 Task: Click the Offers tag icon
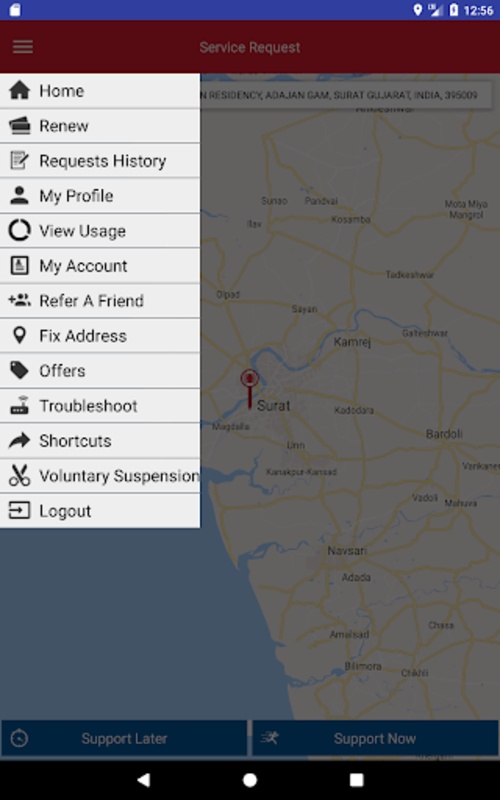19,370
